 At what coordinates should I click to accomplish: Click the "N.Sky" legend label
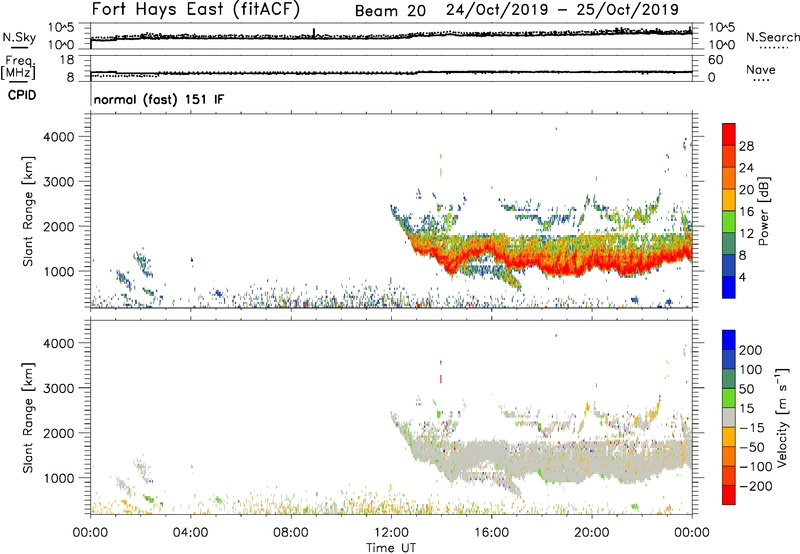point(19,37)
